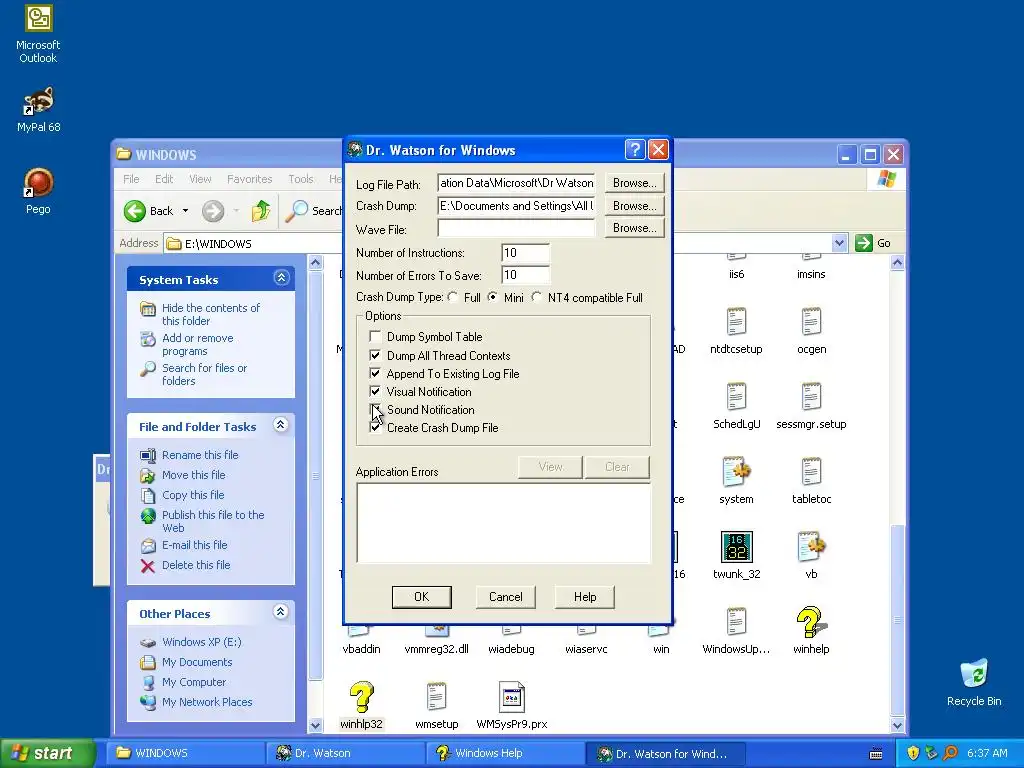
Task: Select the WindowsUp... file icon
Action: click(x=736, y=622)
